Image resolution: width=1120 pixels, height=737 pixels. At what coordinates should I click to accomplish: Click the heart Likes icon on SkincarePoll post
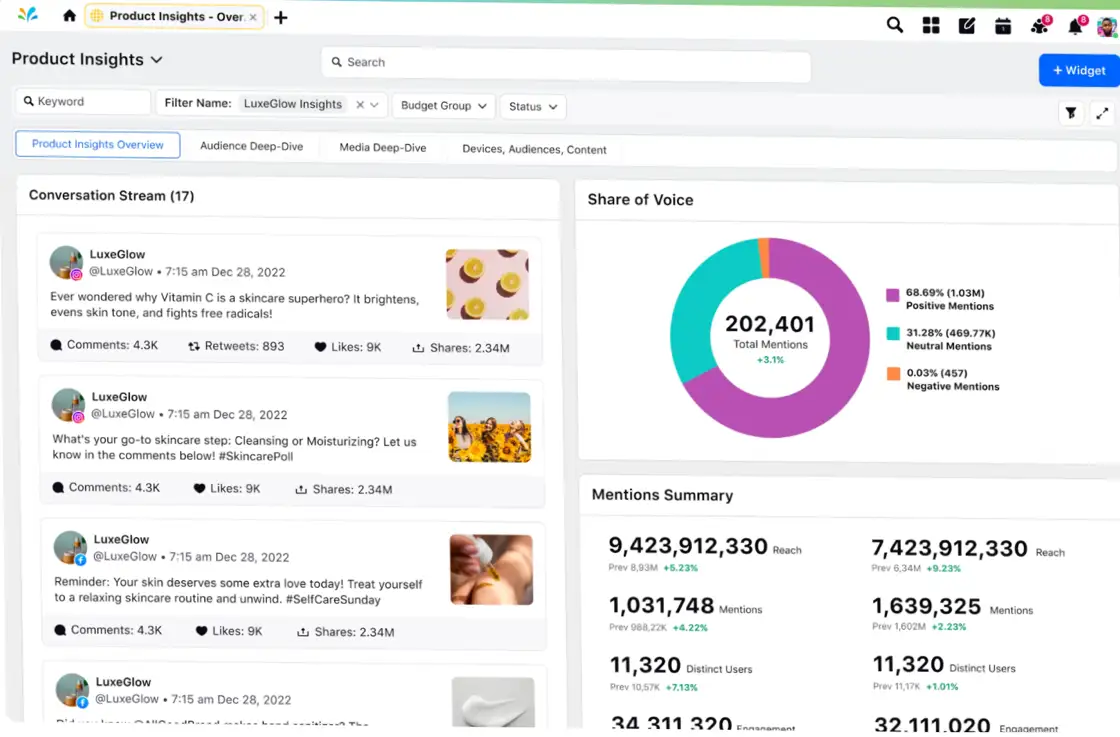pyautogui.click(x=199, y=488)
